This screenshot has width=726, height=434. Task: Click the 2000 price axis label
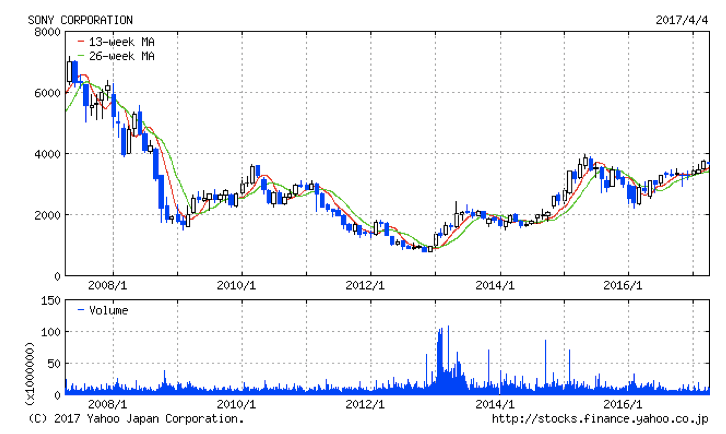47,215
